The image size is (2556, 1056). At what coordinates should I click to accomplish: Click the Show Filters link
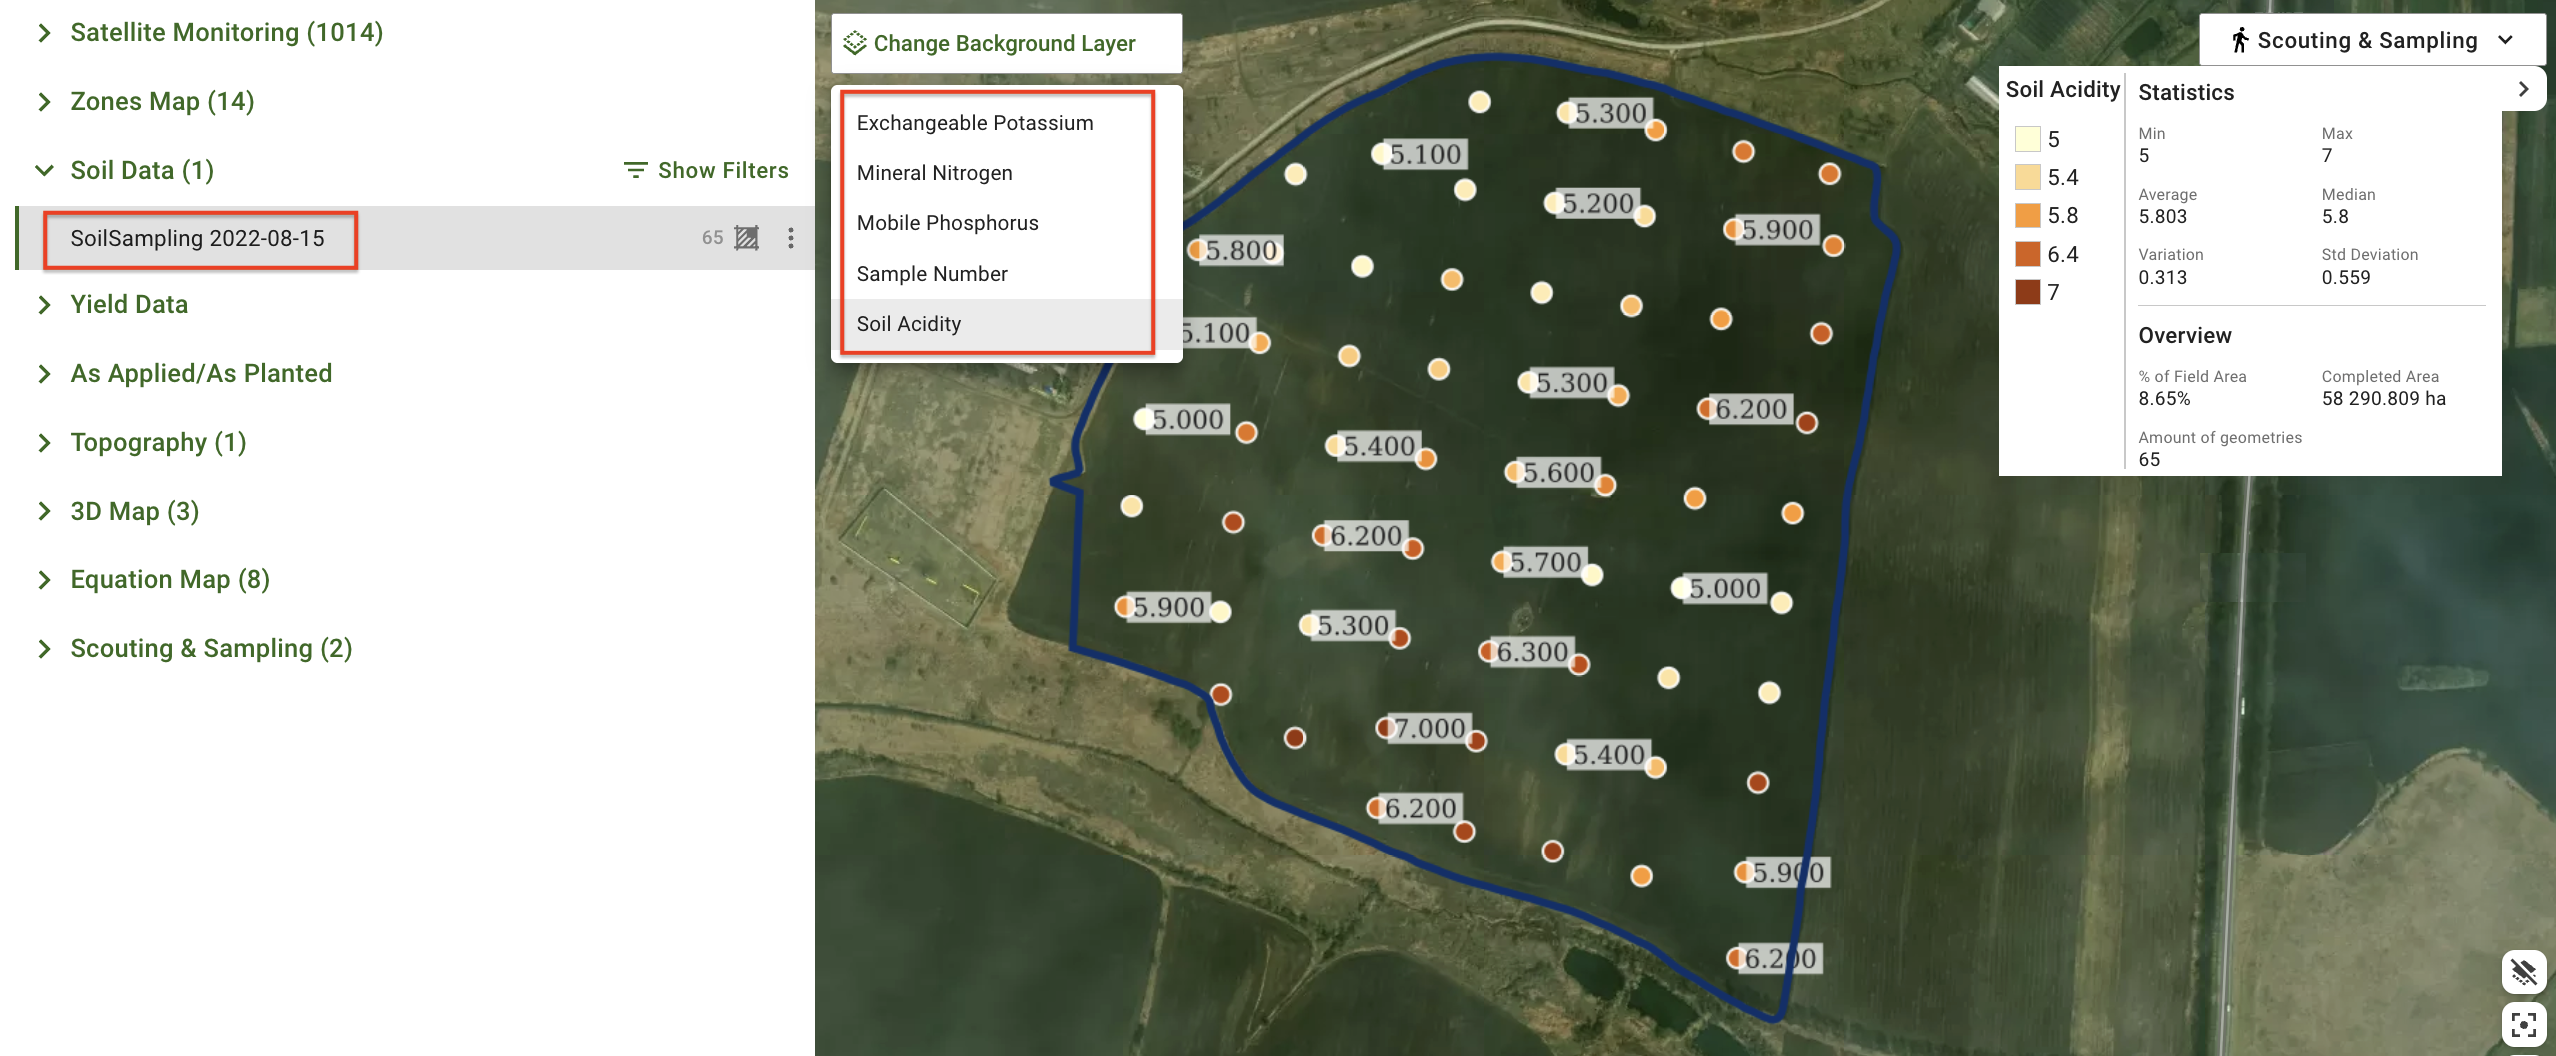(x=722, y=170)
